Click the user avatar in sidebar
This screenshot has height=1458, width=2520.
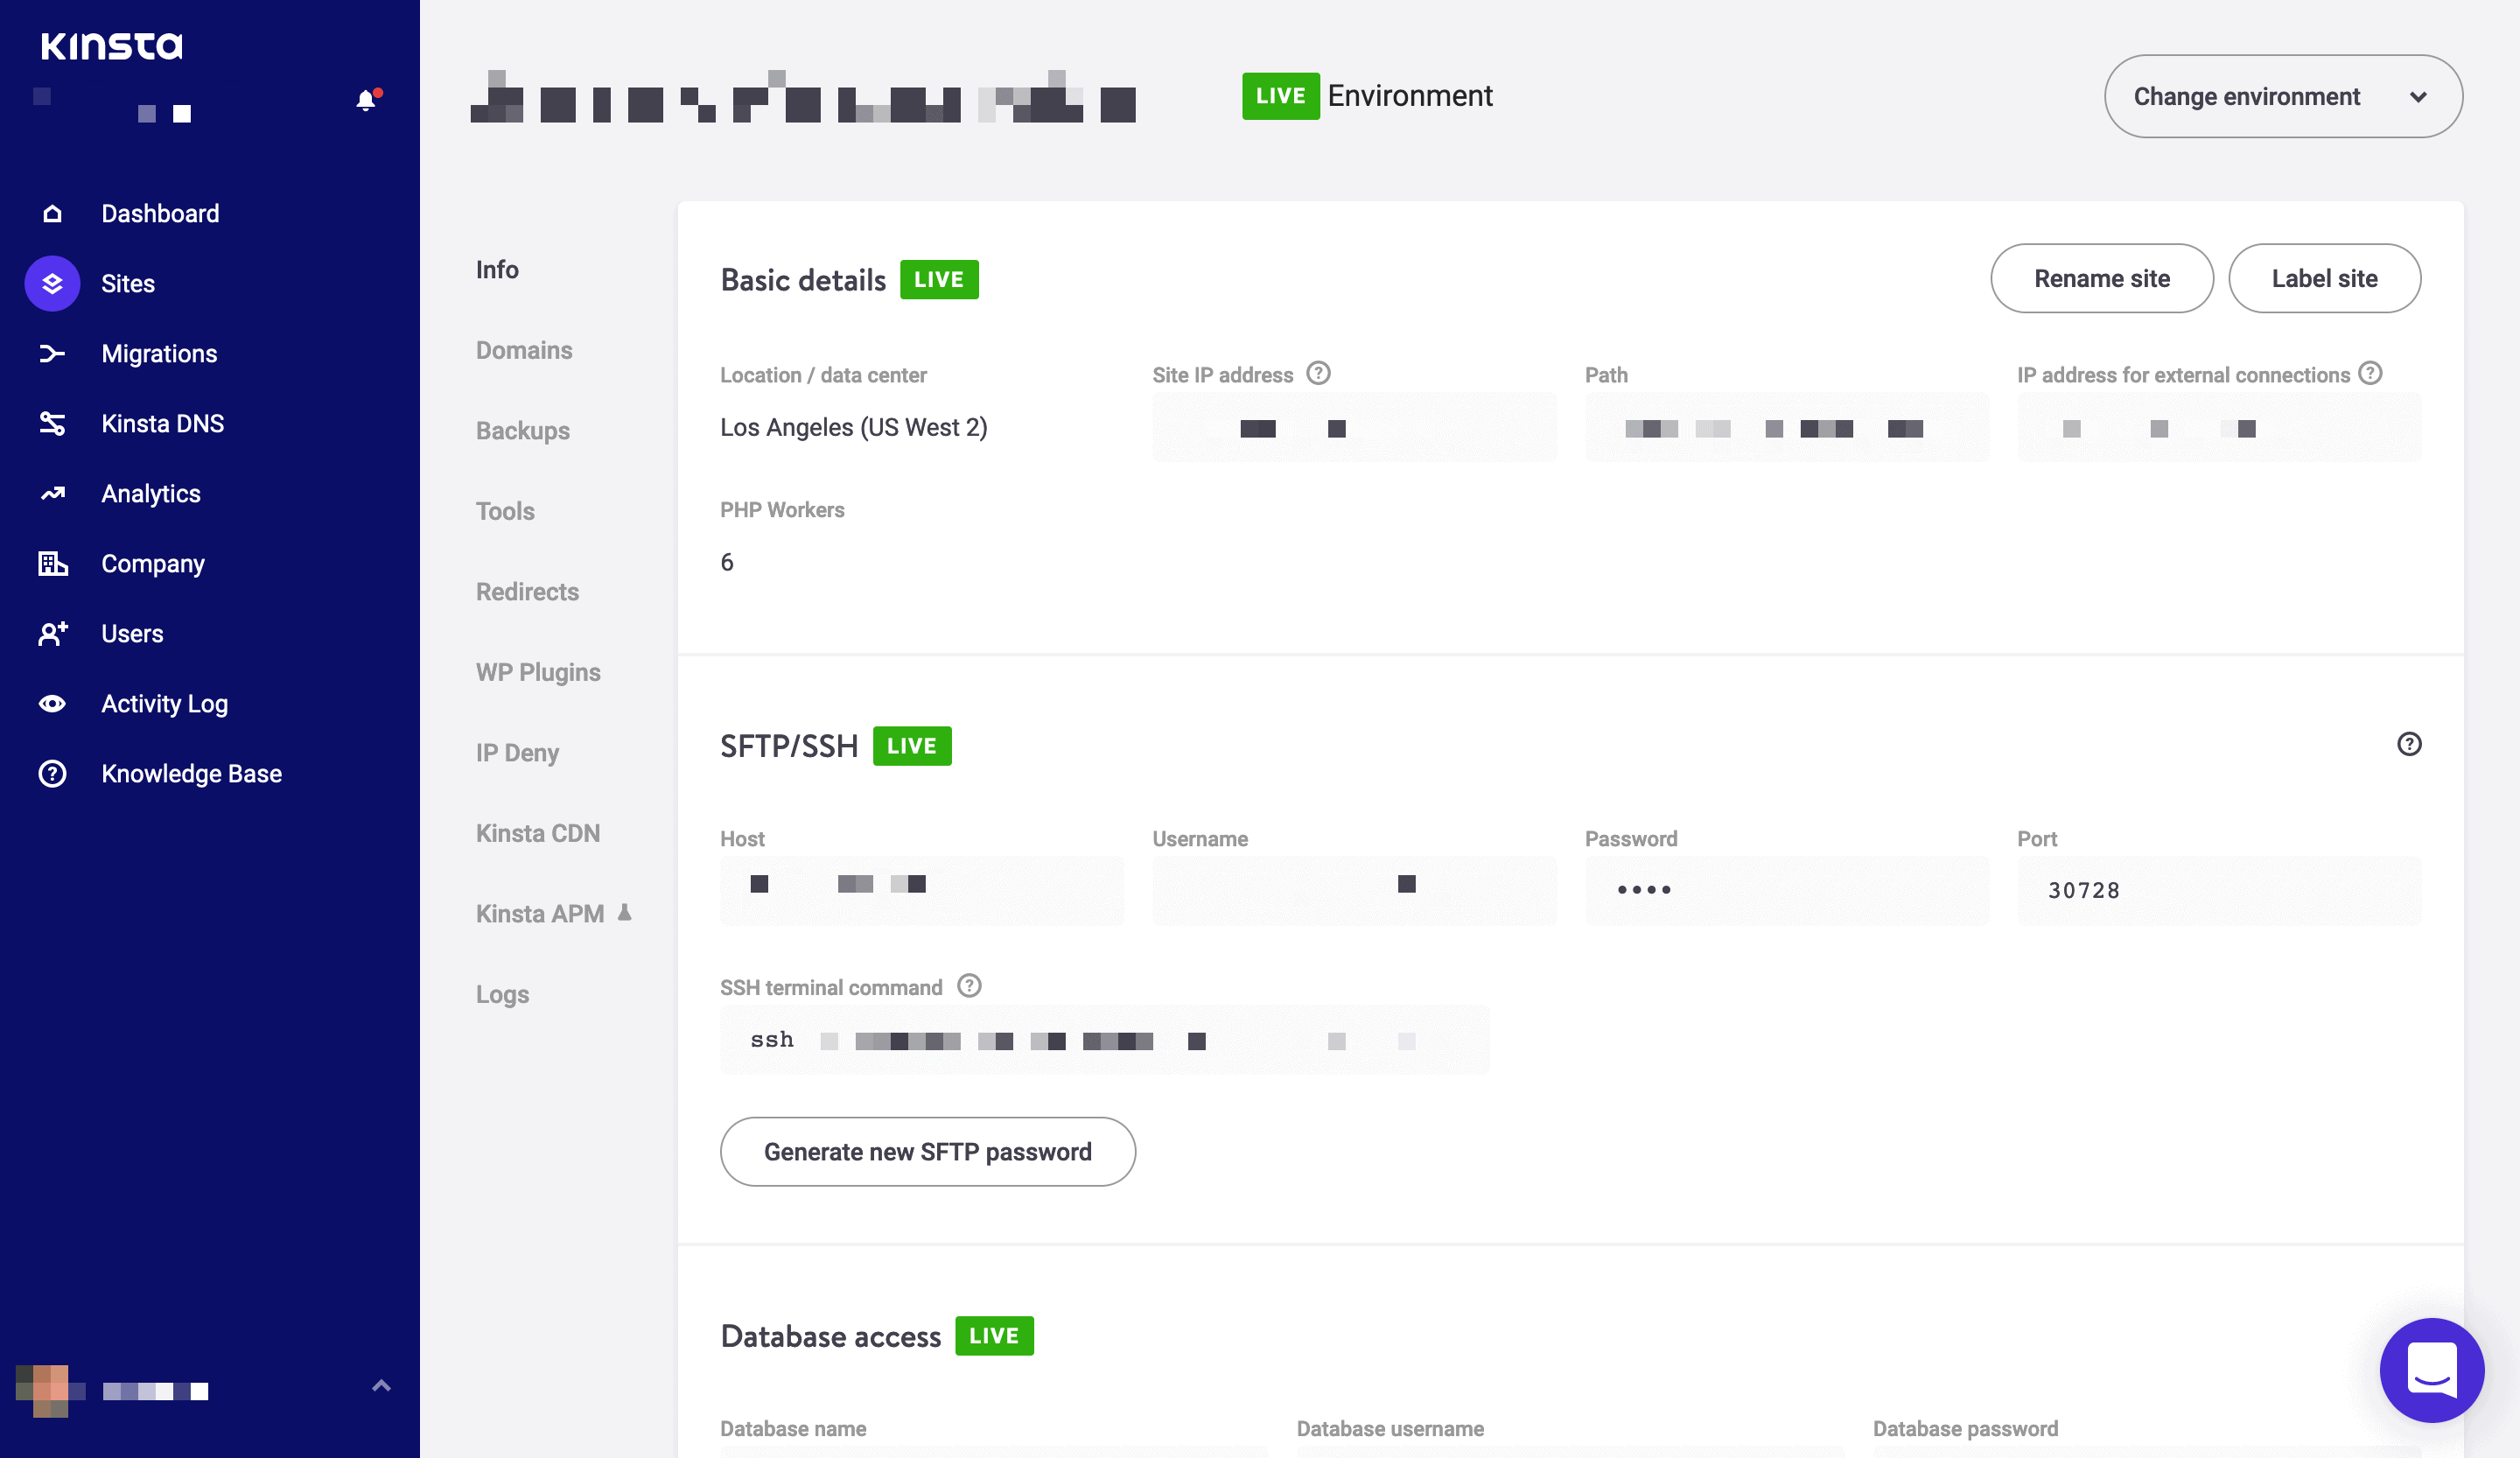(50, 1390)
